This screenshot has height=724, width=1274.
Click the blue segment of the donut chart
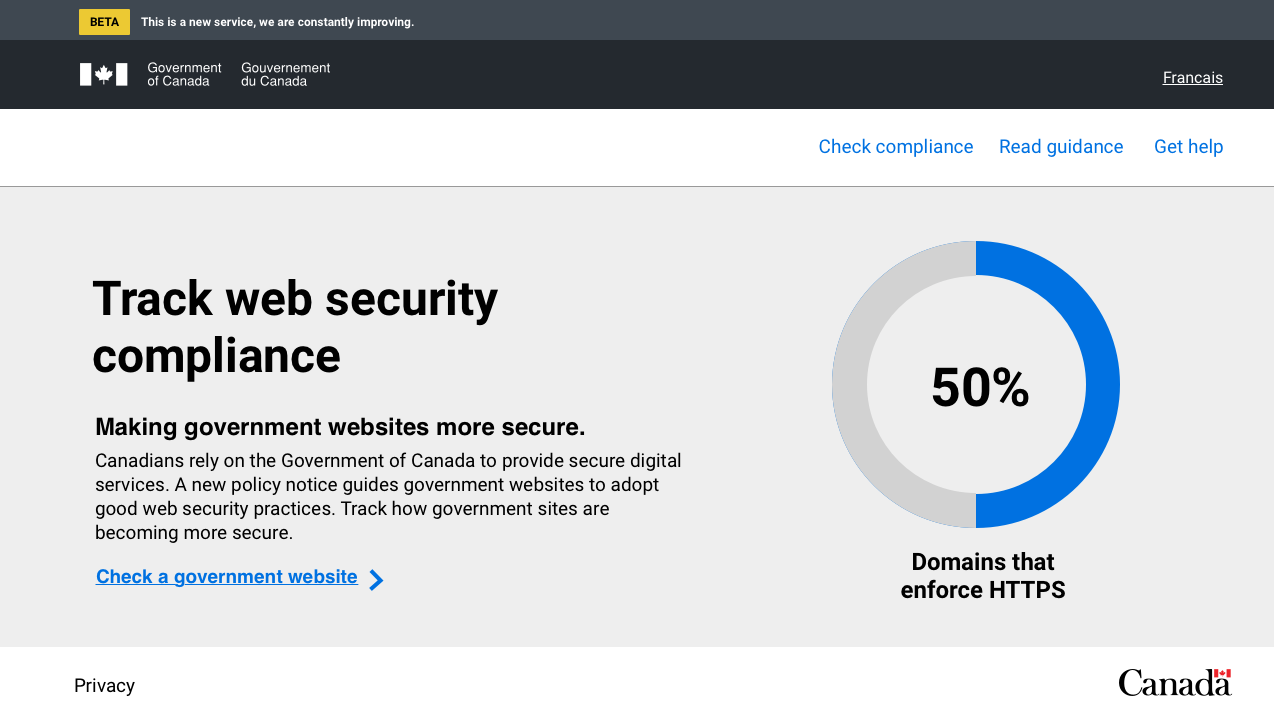[1101, 384]
